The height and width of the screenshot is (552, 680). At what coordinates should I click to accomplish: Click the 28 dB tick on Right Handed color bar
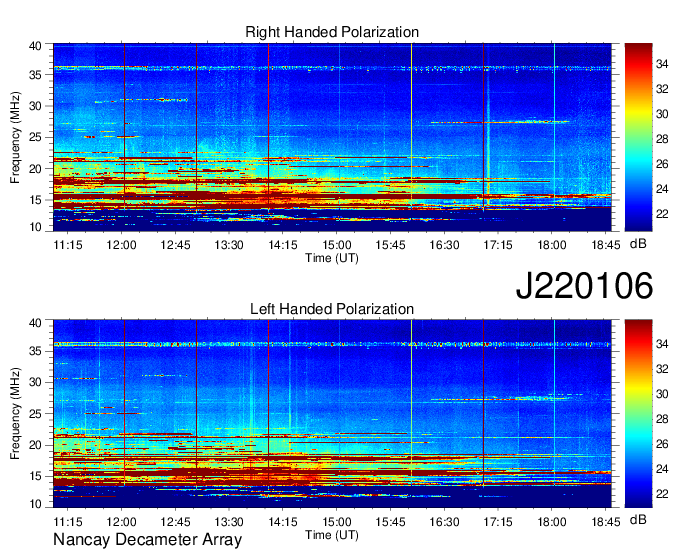pyautogui.click(x=662, y=139)
